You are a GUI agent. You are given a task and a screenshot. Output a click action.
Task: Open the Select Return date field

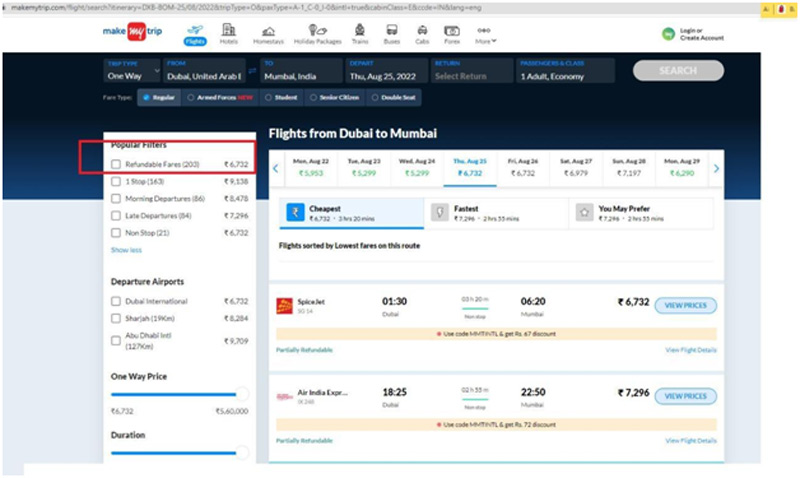(471, 70)
